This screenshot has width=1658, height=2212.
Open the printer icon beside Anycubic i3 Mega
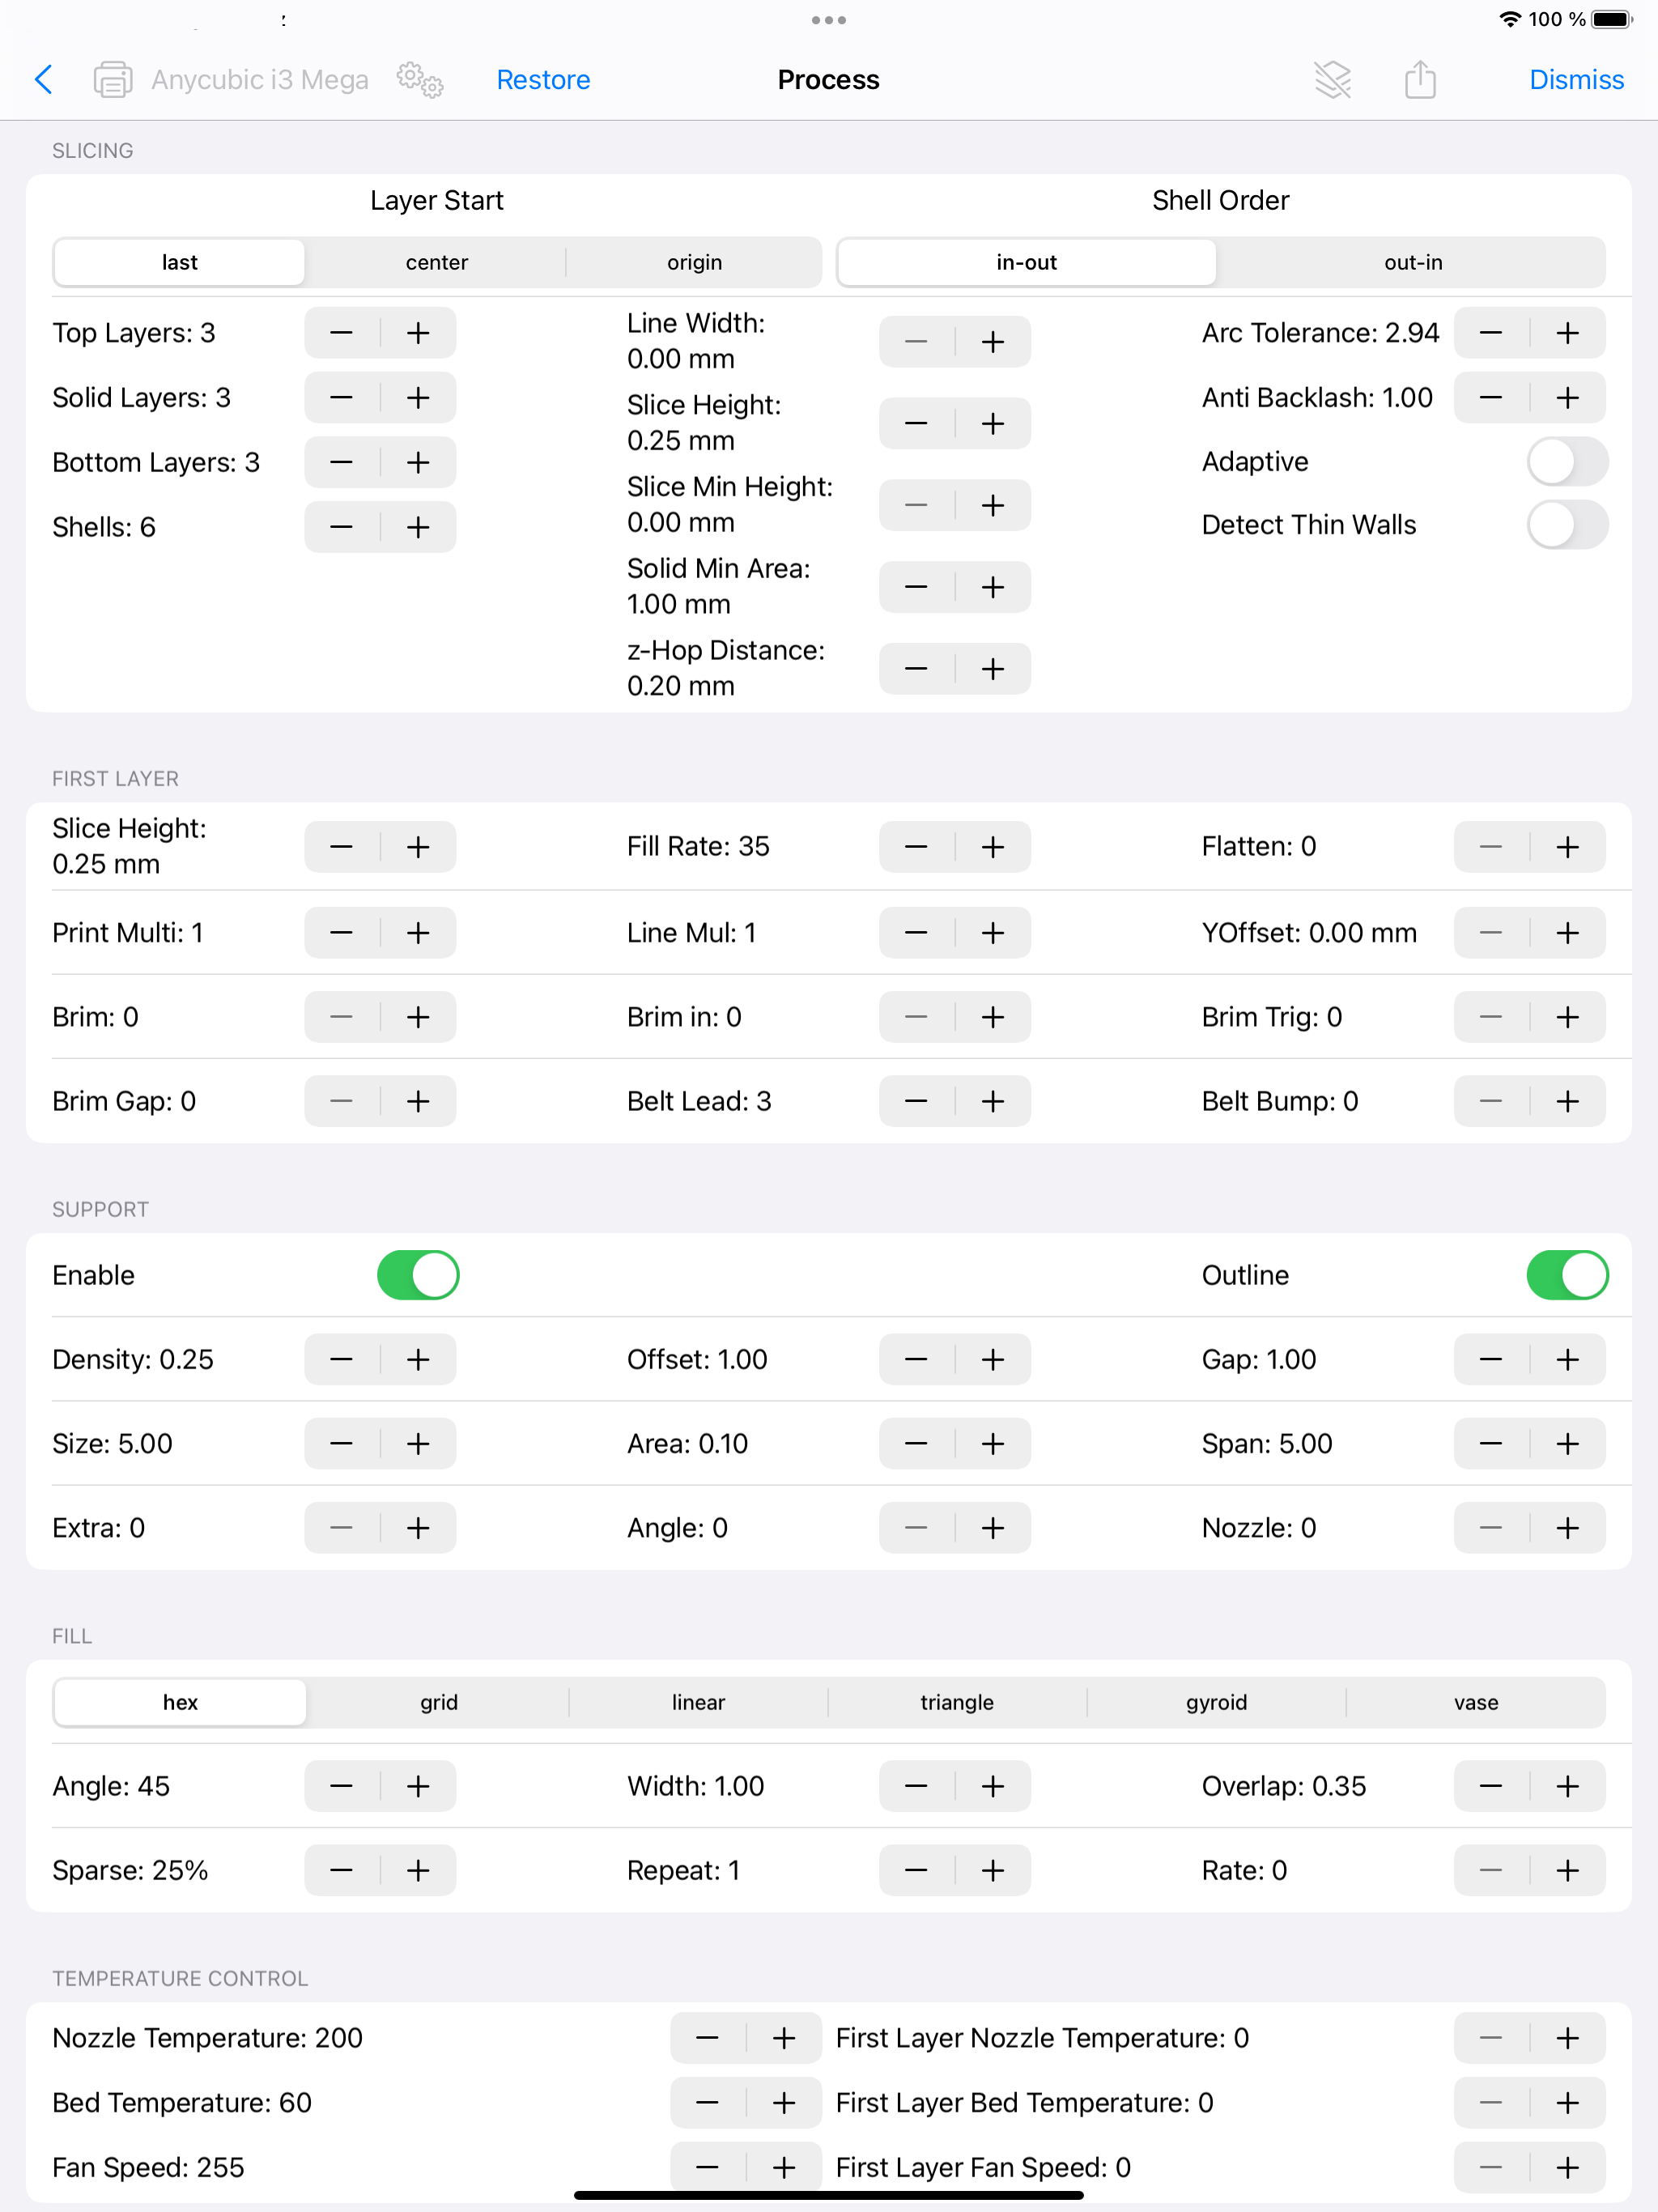112,79
